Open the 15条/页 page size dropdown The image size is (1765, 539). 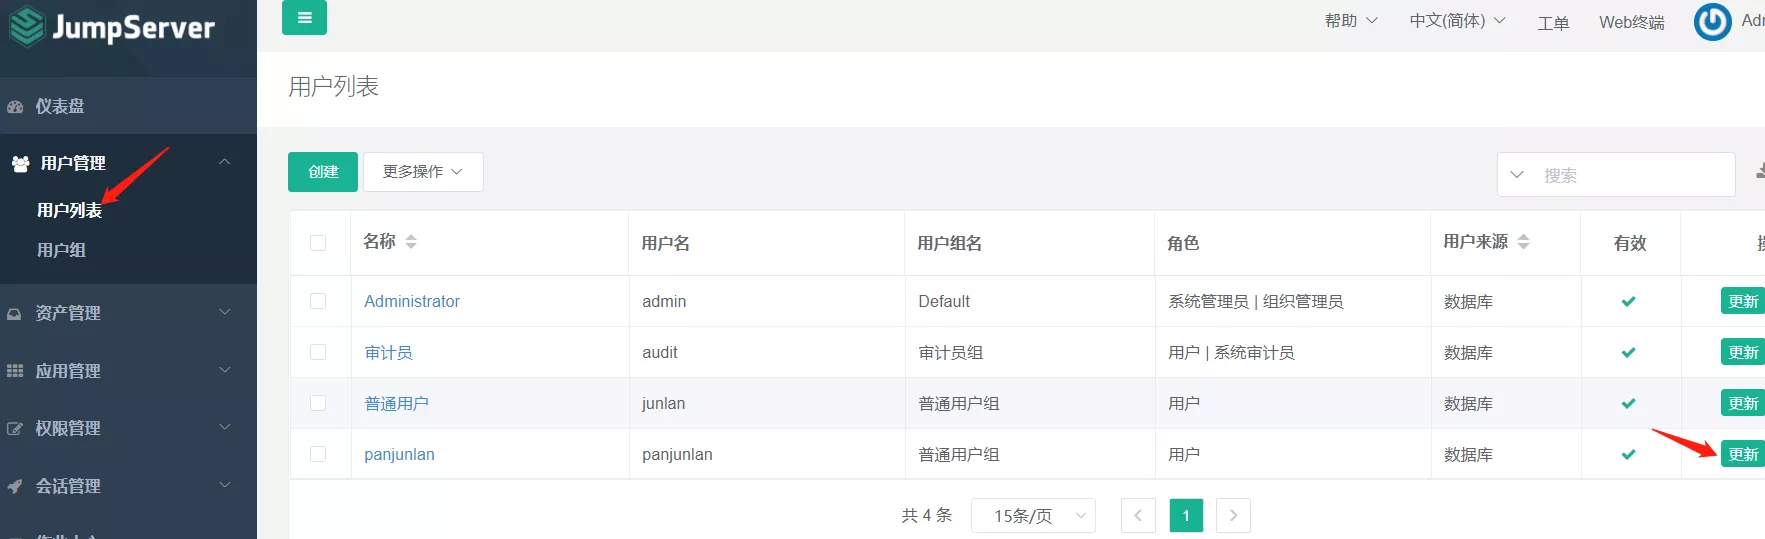tap(1033, 515)
